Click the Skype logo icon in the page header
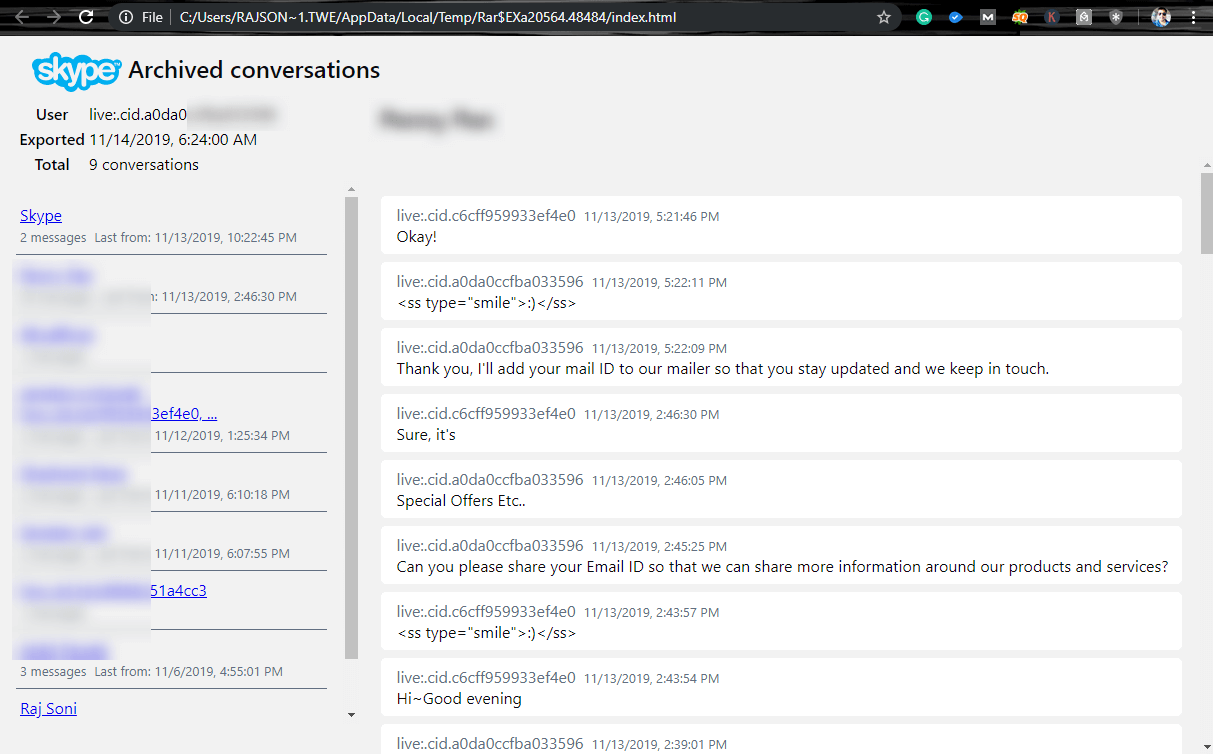The image size is (1213, 754). point(76,71)
